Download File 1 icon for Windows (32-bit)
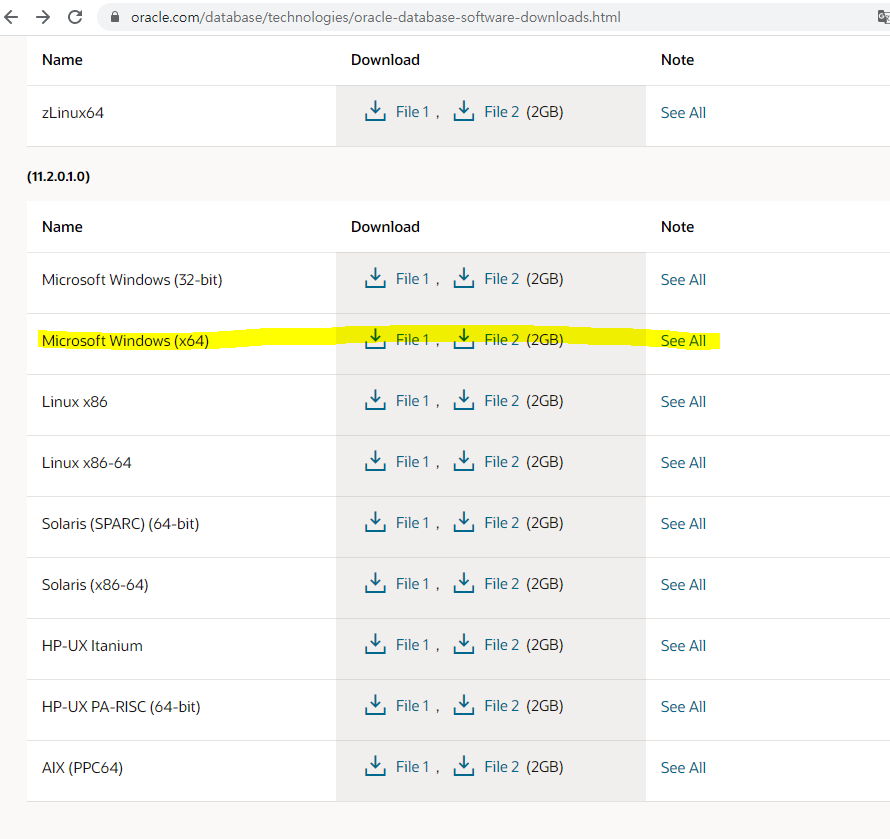The image size is (890, 839). pyautogui.click(x=375, y=278)
